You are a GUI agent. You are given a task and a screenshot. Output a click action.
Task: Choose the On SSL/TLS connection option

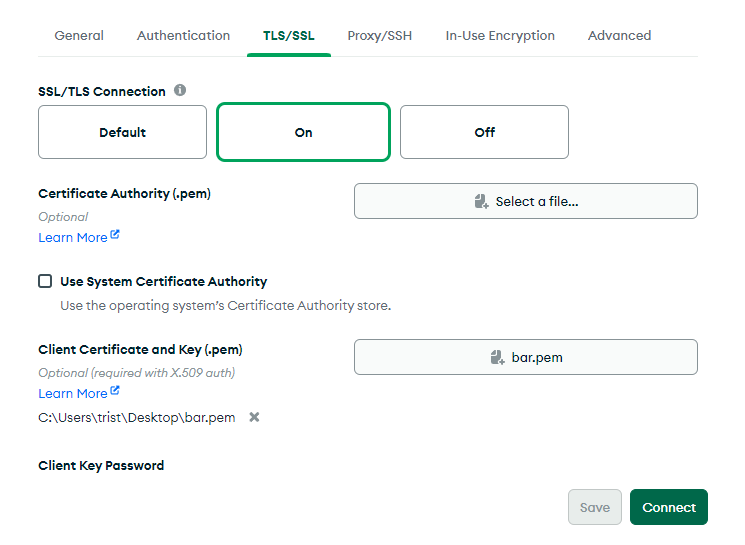(x=303, y=132)
